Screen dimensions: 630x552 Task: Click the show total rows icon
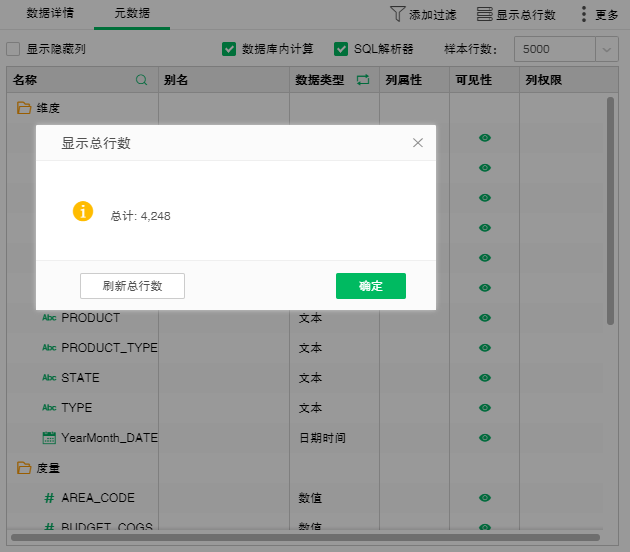[x=484, y=14]
